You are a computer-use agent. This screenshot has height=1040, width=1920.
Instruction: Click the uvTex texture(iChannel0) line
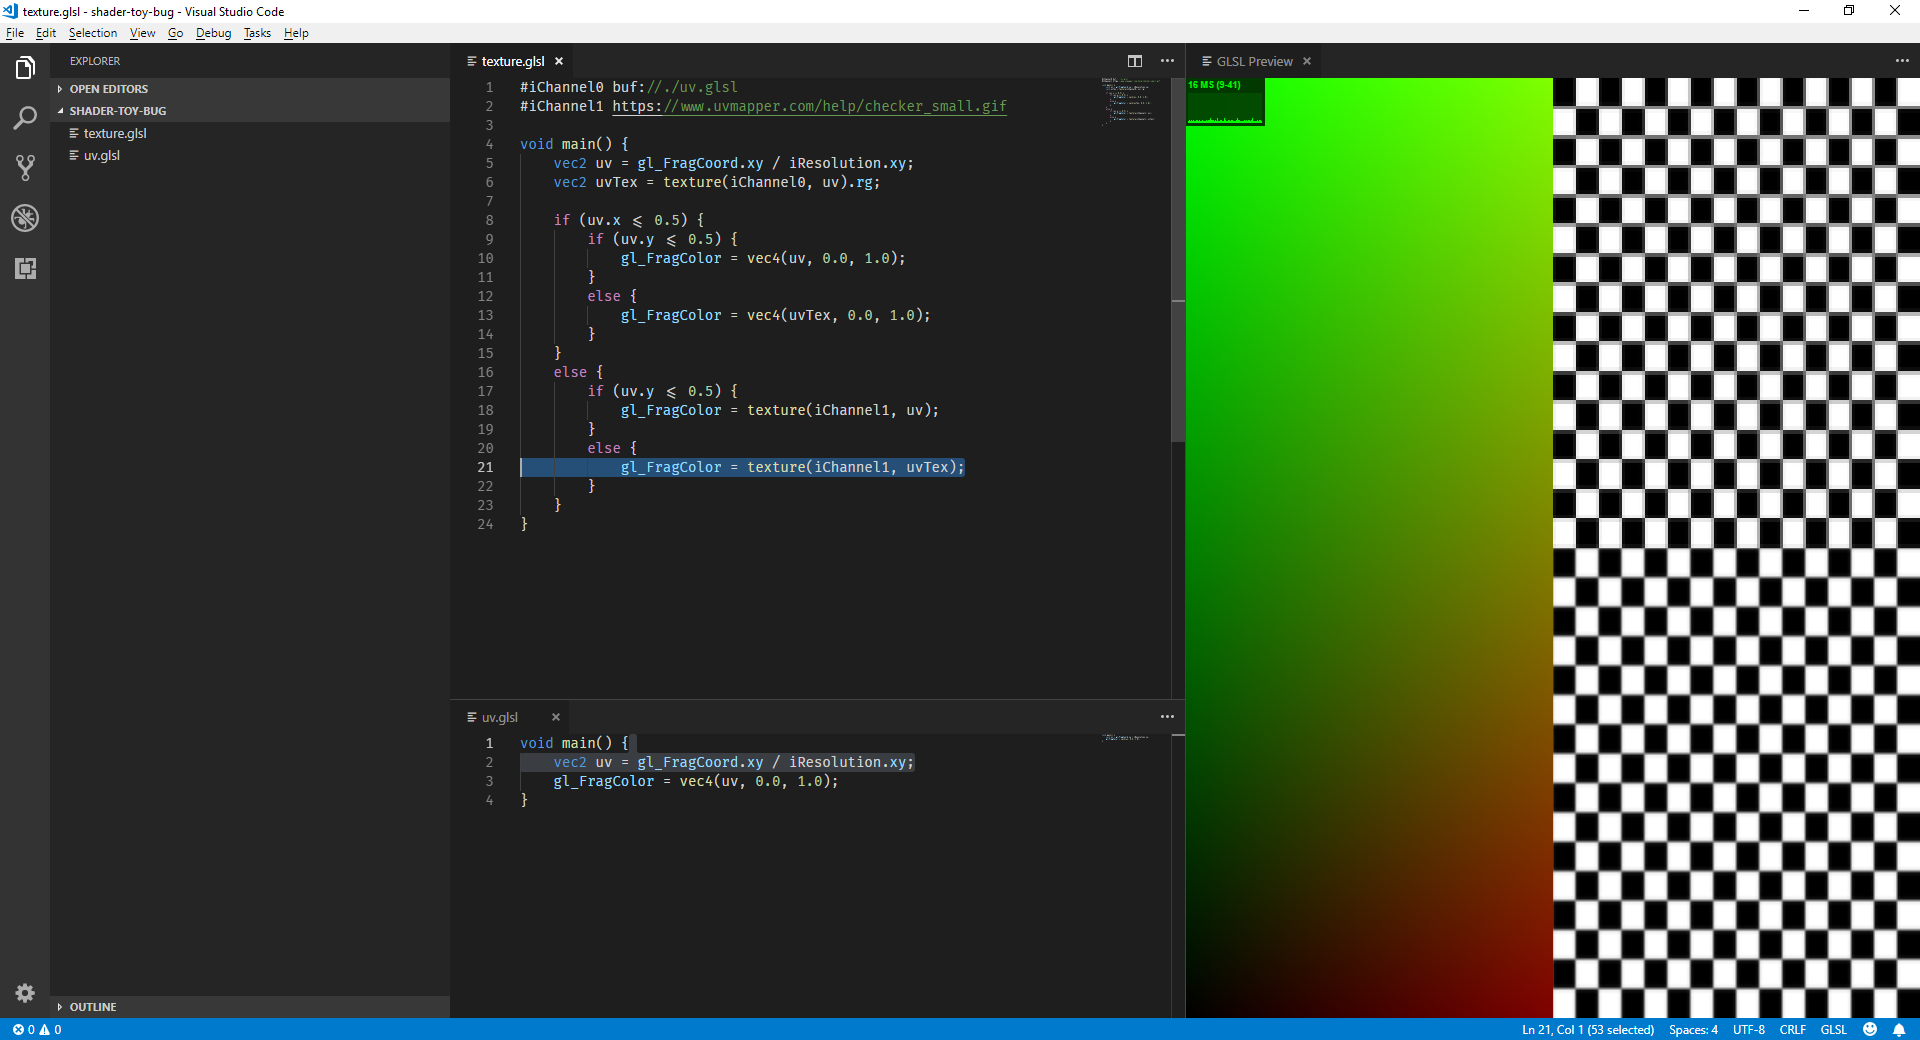pyautogui.click(x=717, y=182)
